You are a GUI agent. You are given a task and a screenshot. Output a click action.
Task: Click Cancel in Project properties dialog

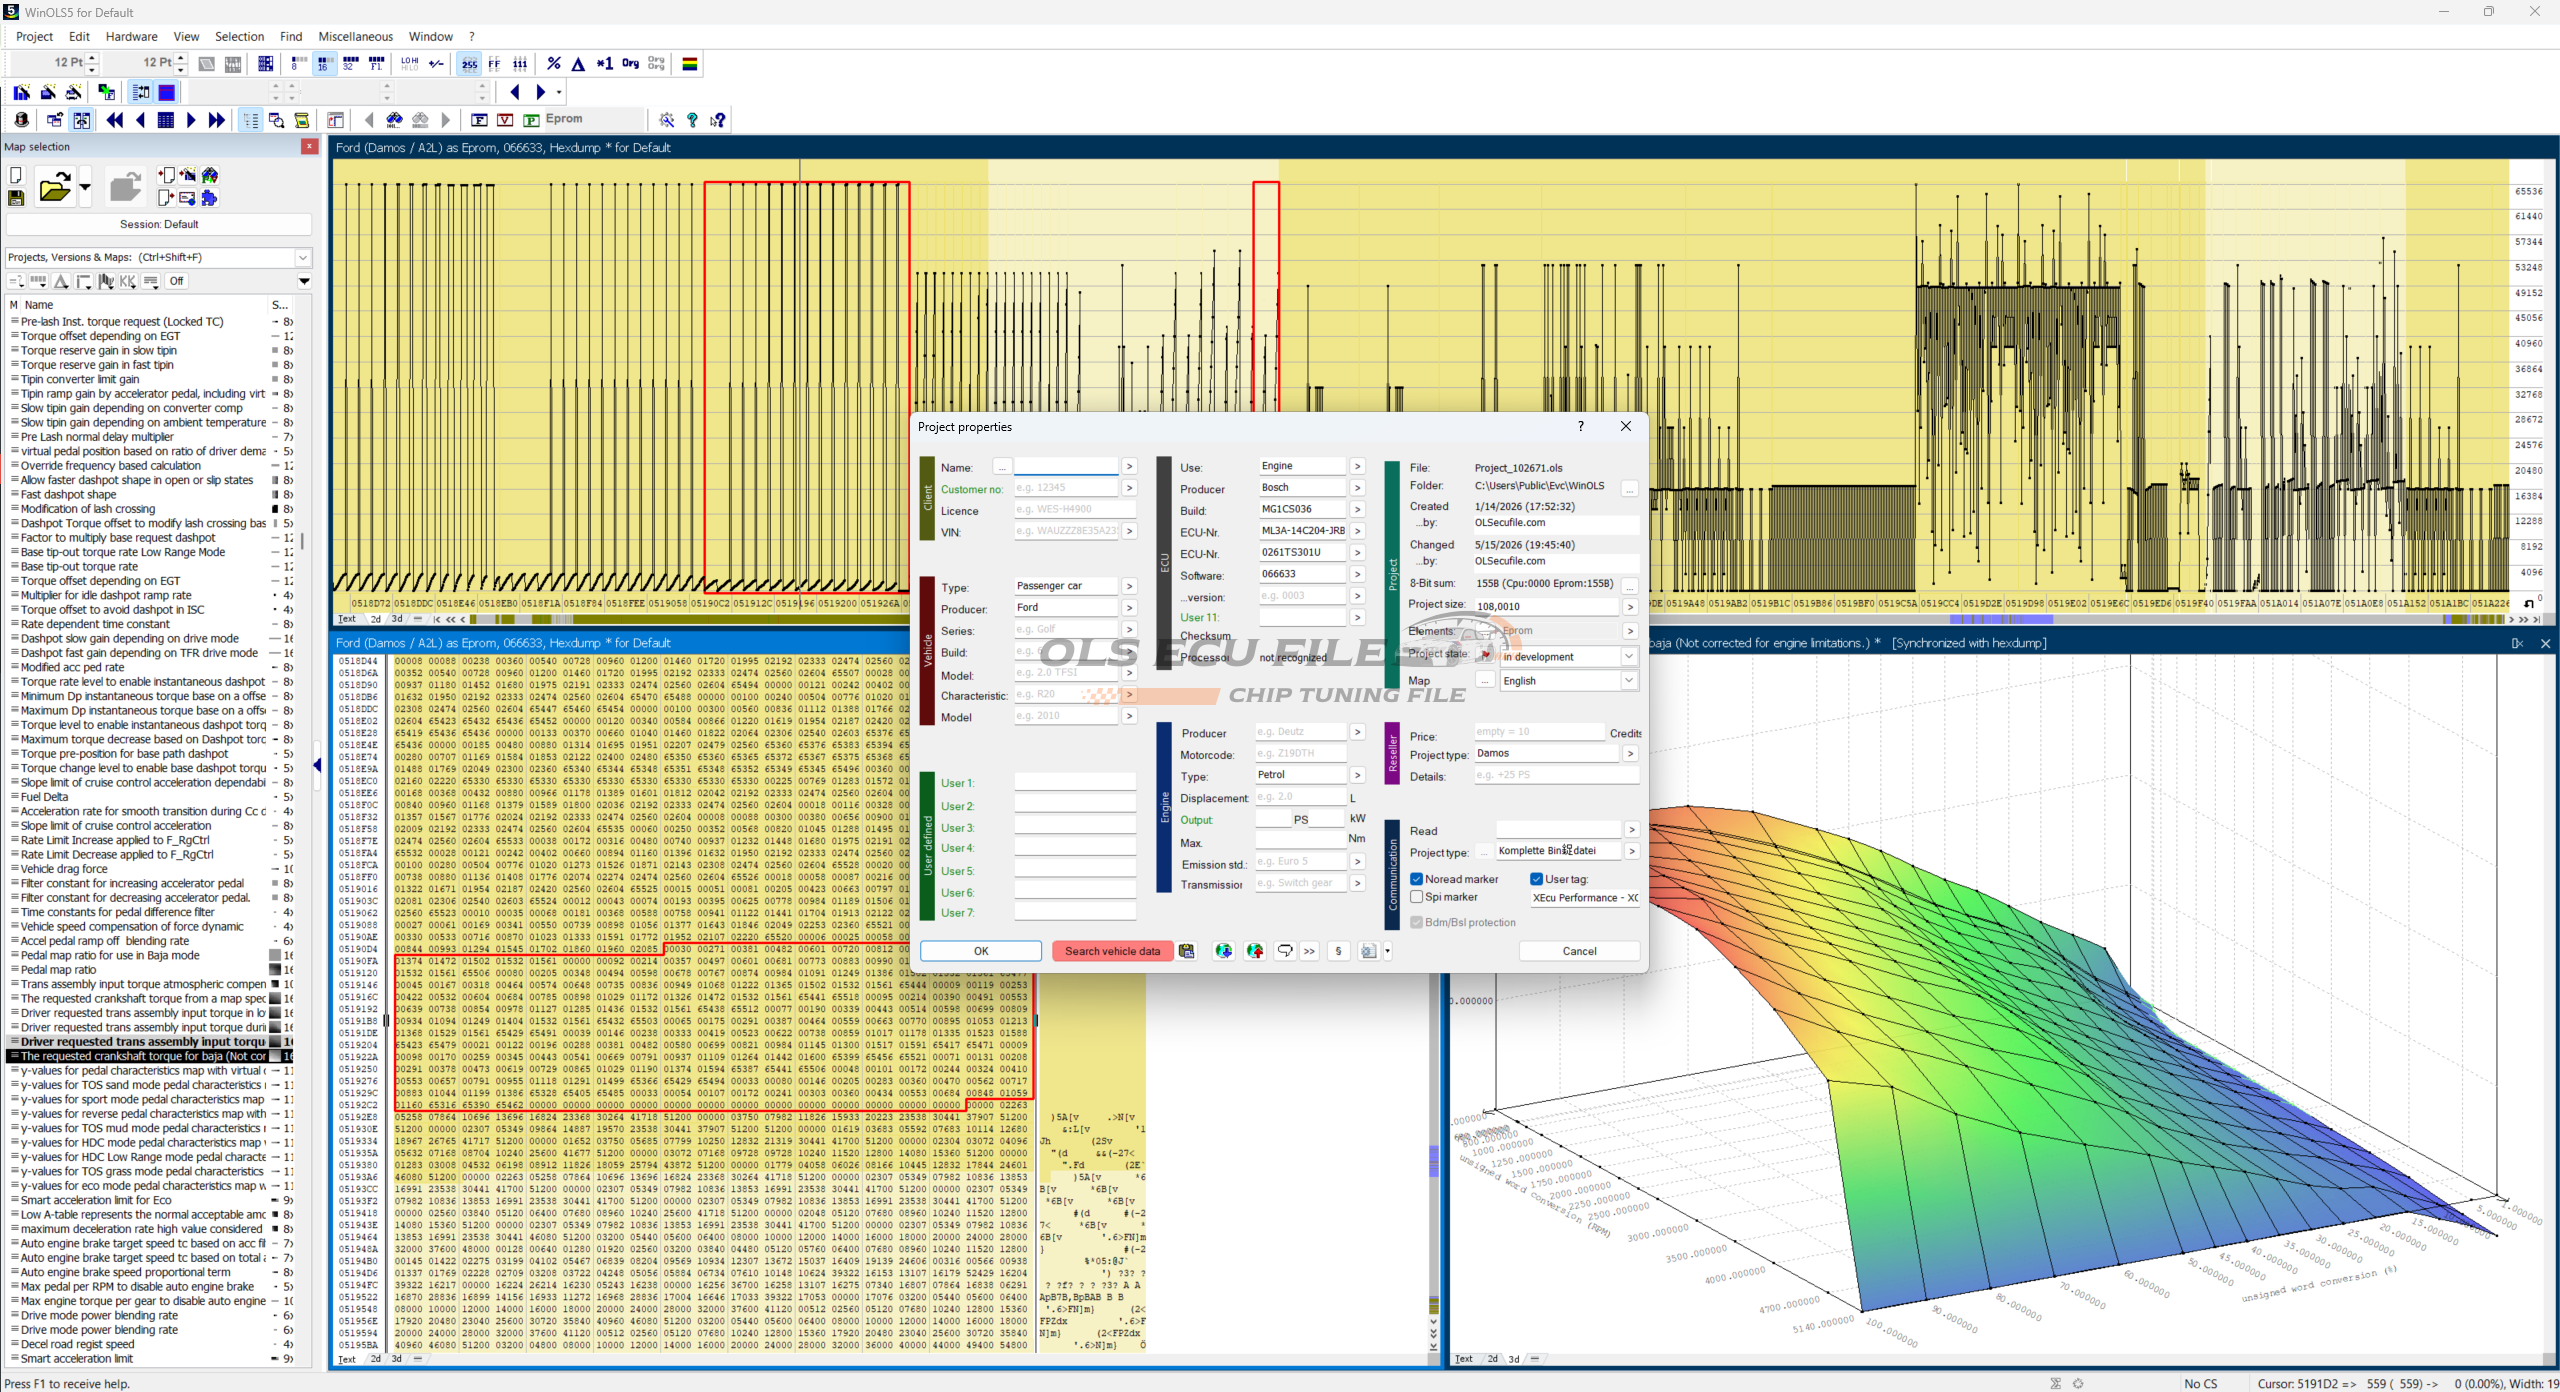[1579, 951]
